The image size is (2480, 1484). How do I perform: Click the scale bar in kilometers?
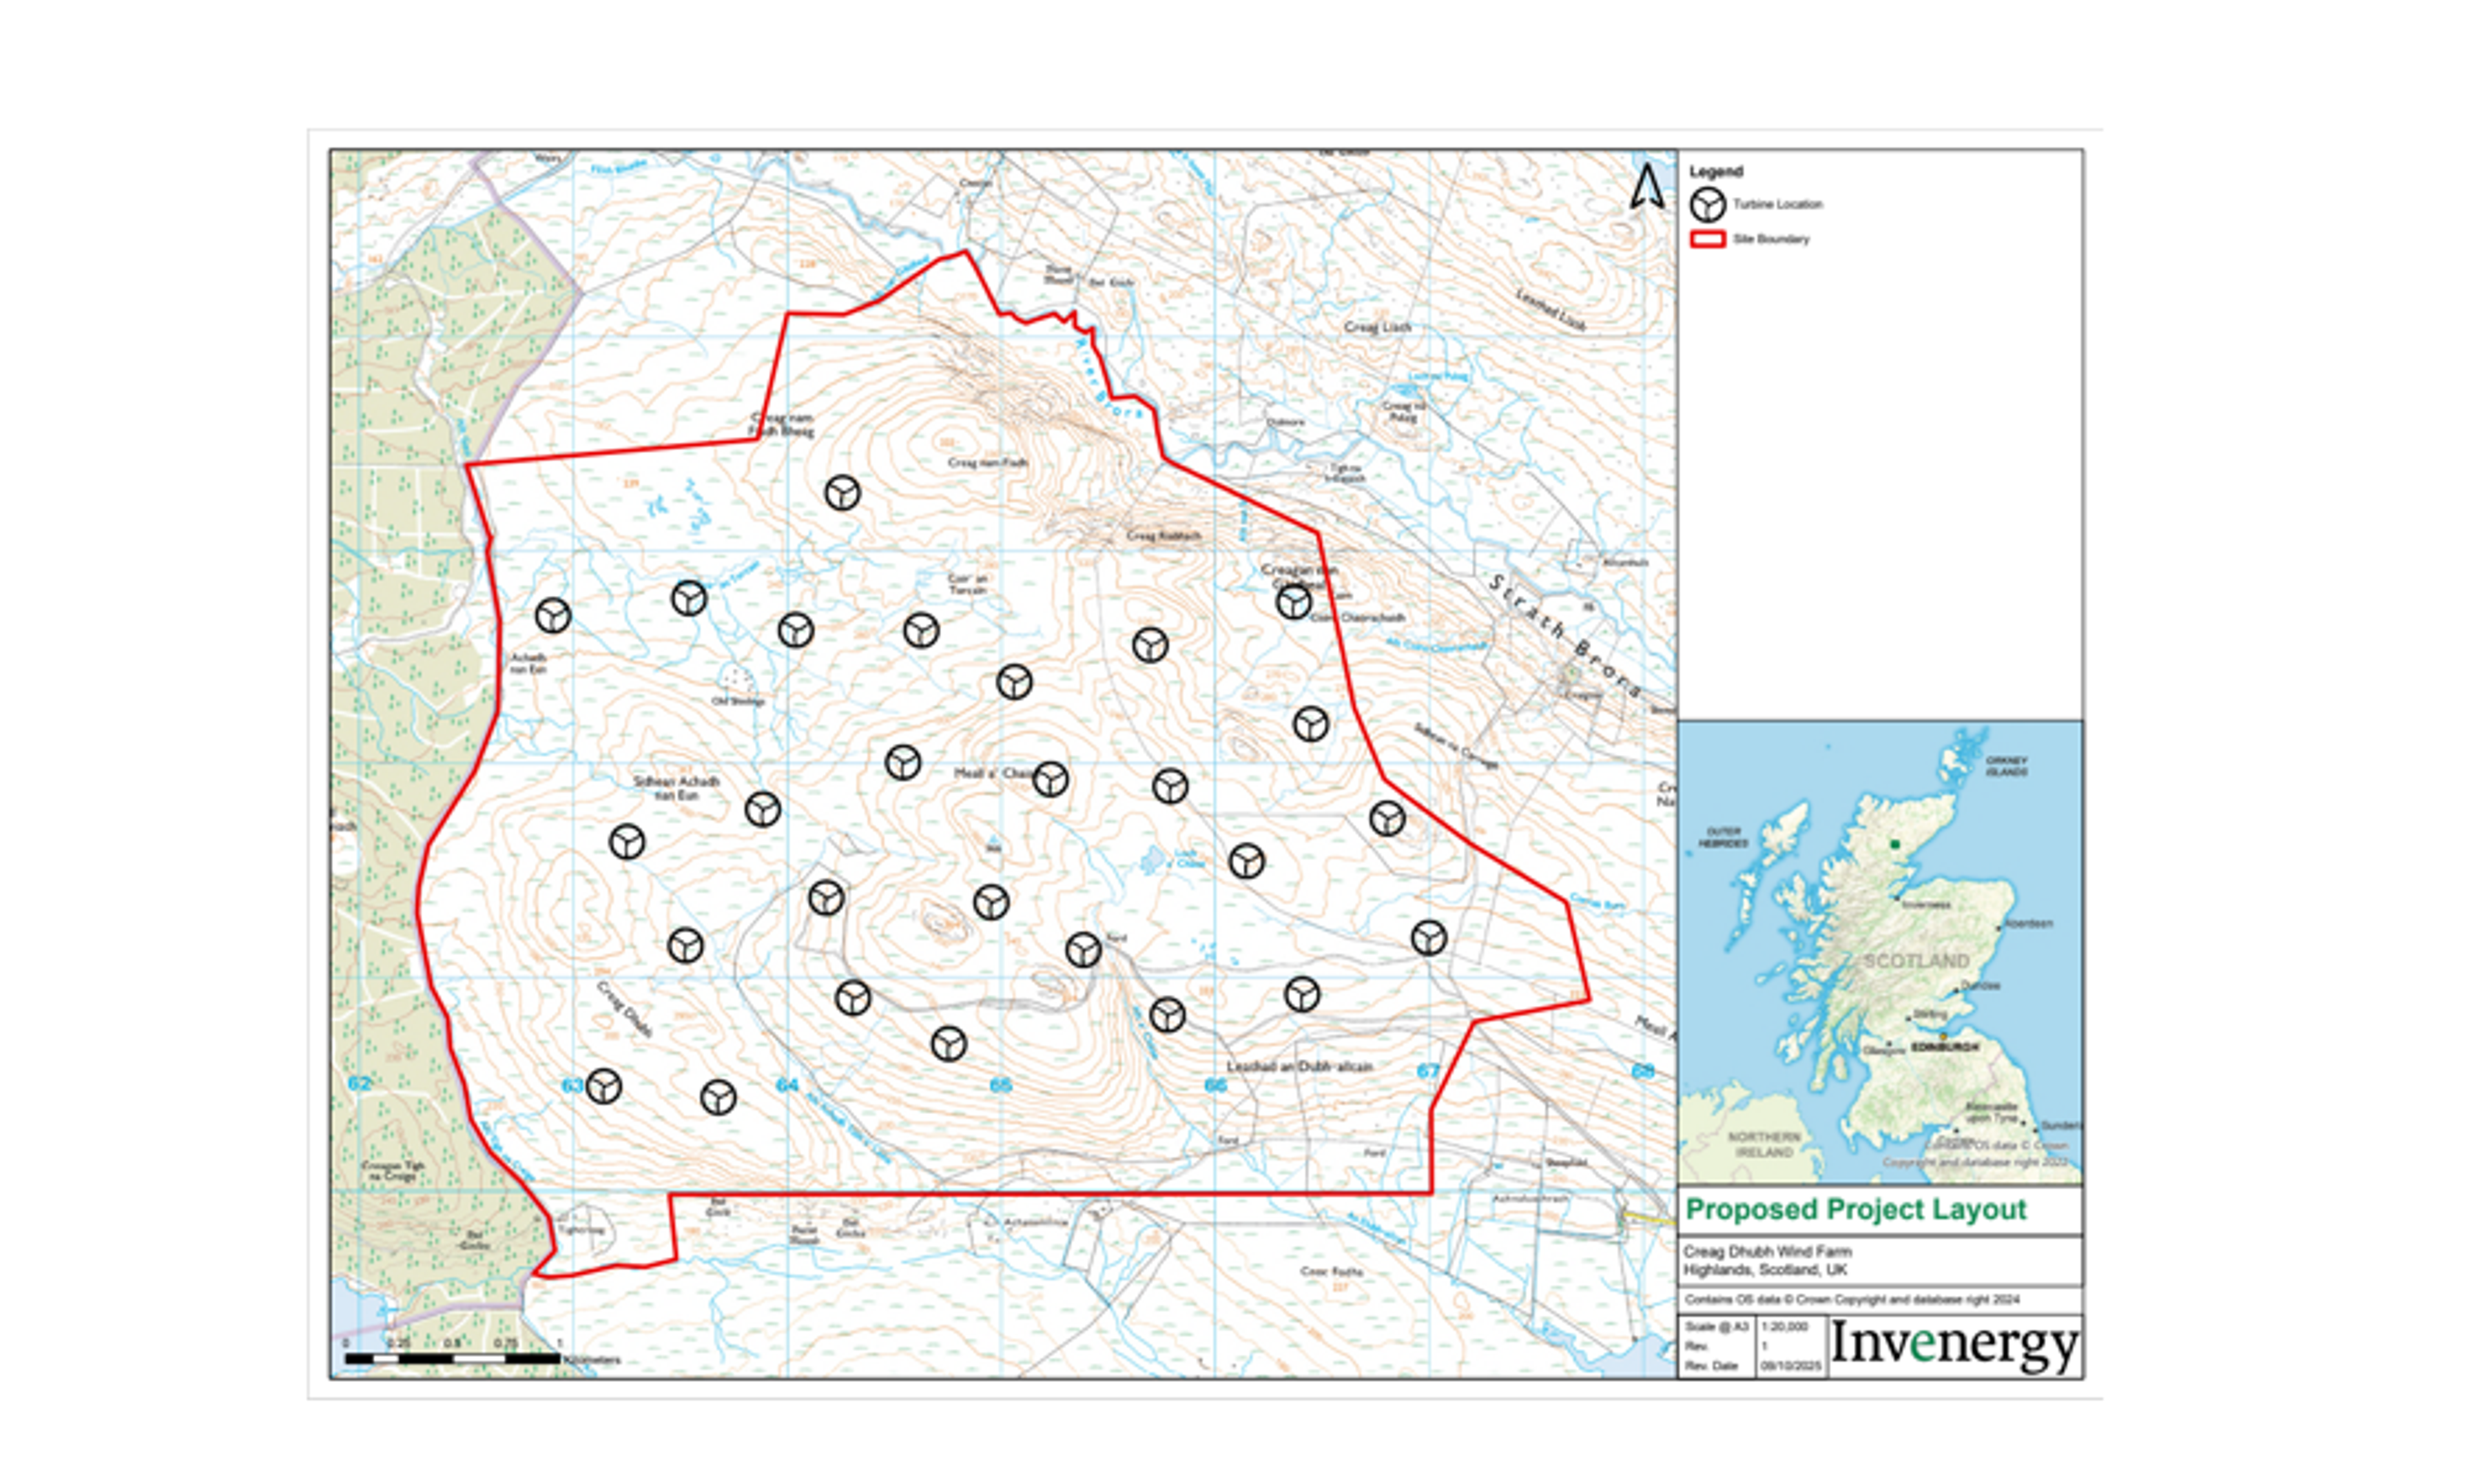point(452,1359)
